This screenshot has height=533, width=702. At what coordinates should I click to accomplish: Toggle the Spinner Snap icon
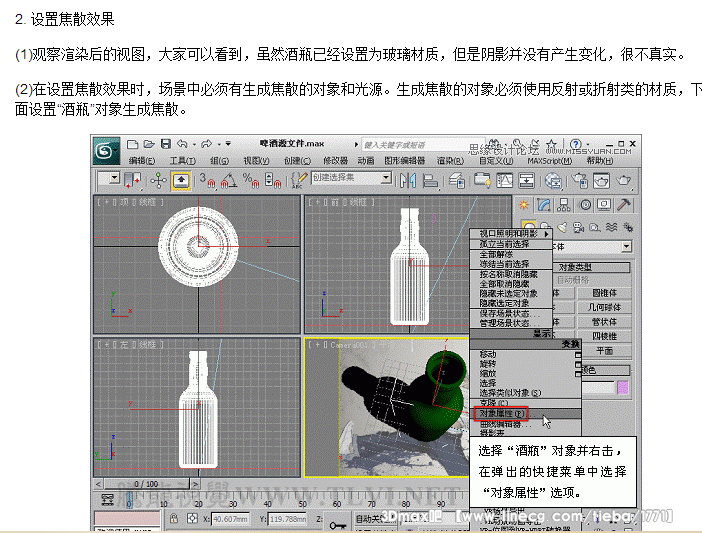273,180
